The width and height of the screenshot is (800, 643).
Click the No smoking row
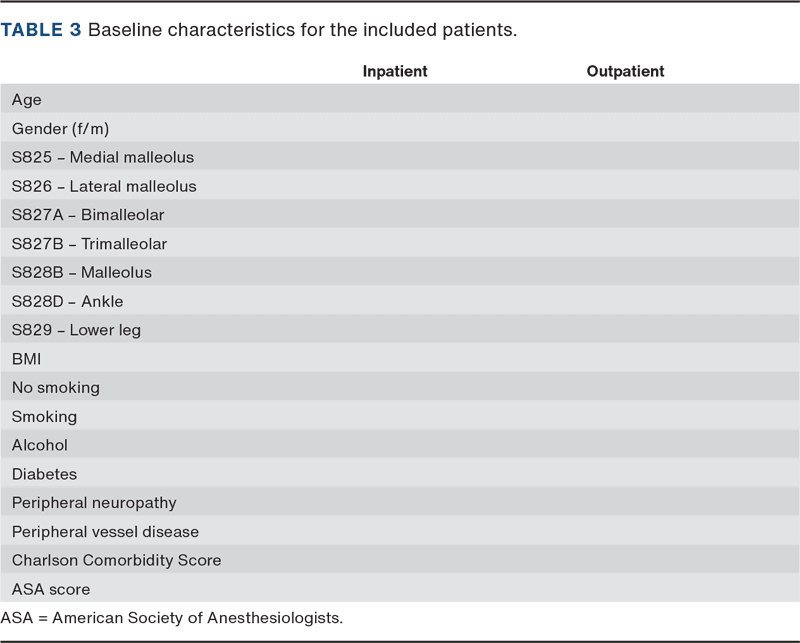click(56, 388)
